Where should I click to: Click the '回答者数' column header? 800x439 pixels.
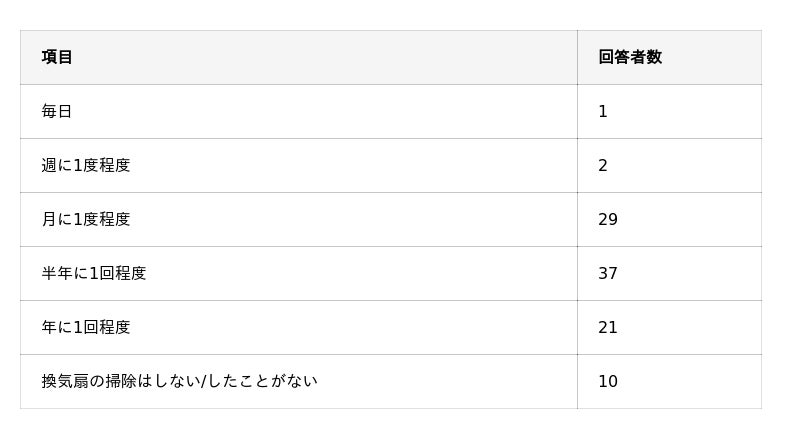pos(630,57)
